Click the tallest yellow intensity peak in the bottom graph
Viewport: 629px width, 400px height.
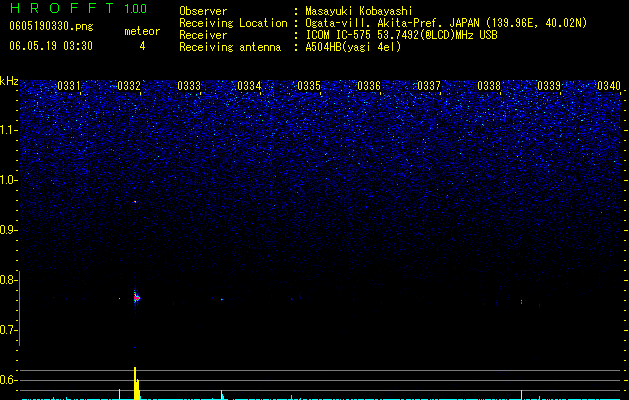pos(136,382)
